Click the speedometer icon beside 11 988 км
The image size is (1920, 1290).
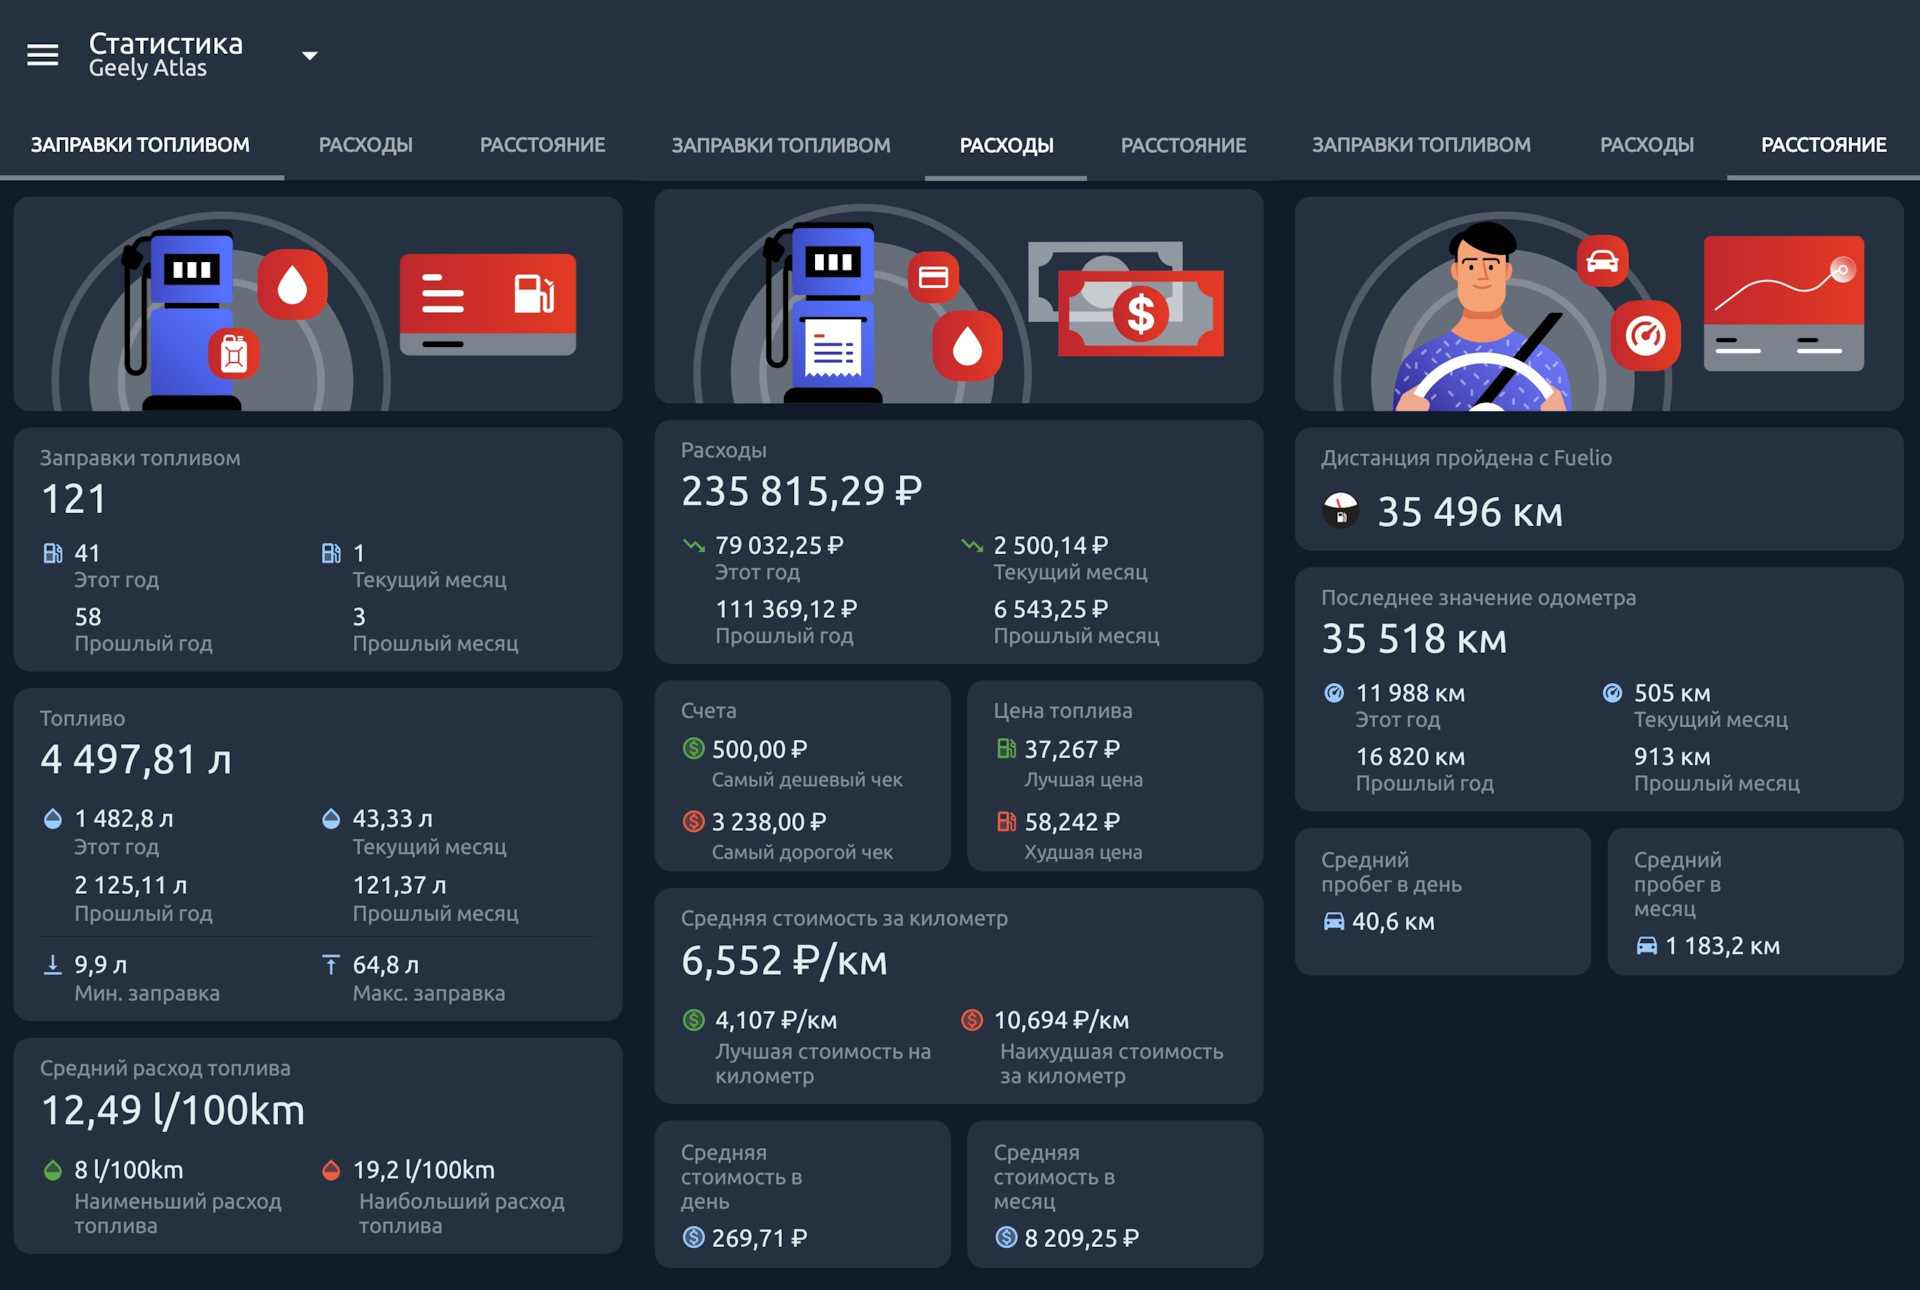pyautogui.click(x=1334, y=693)
